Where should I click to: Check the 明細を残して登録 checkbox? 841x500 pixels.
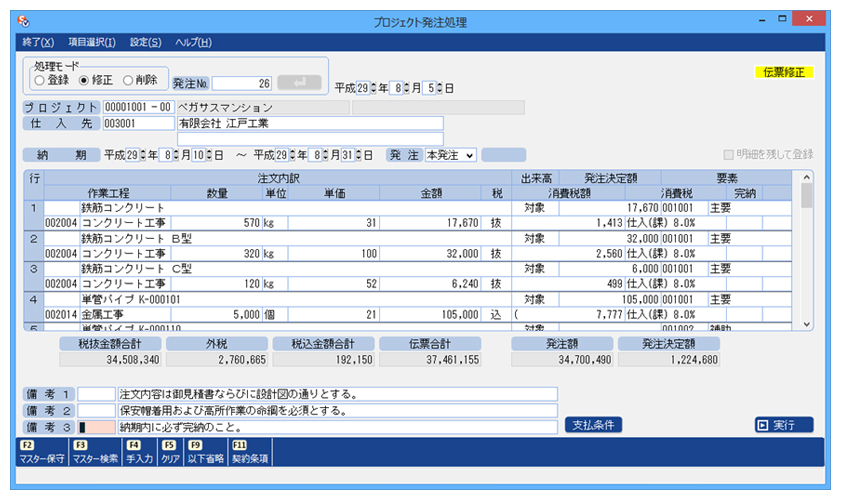point(729,155)
